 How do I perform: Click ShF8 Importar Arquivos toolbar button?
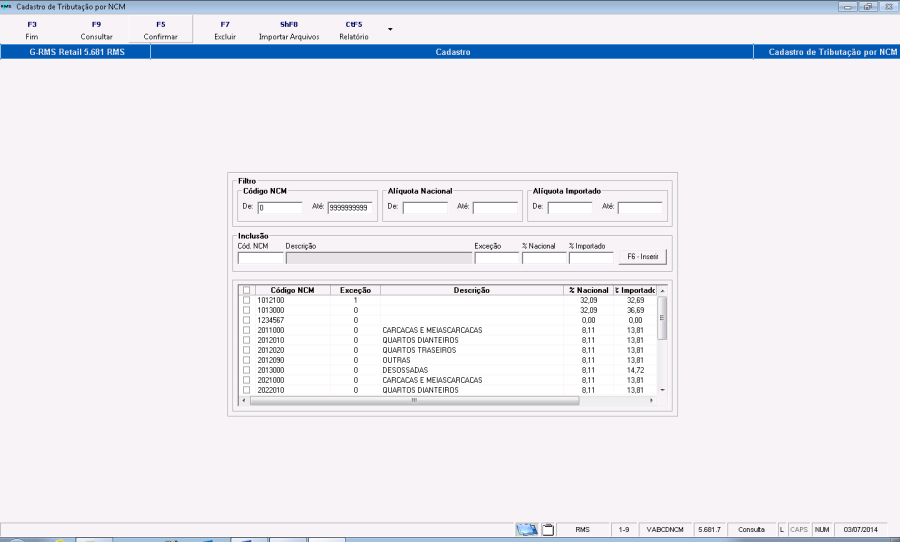[289, 30]
